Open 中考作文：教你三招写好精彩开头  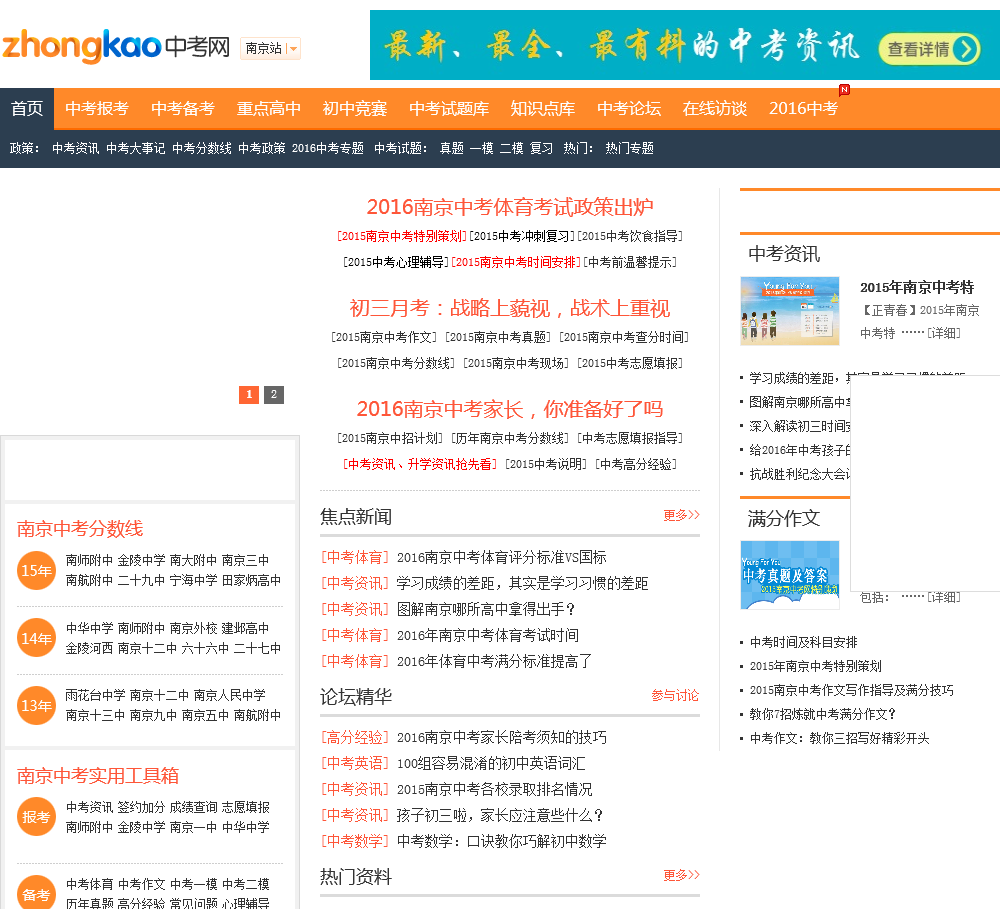839,739
